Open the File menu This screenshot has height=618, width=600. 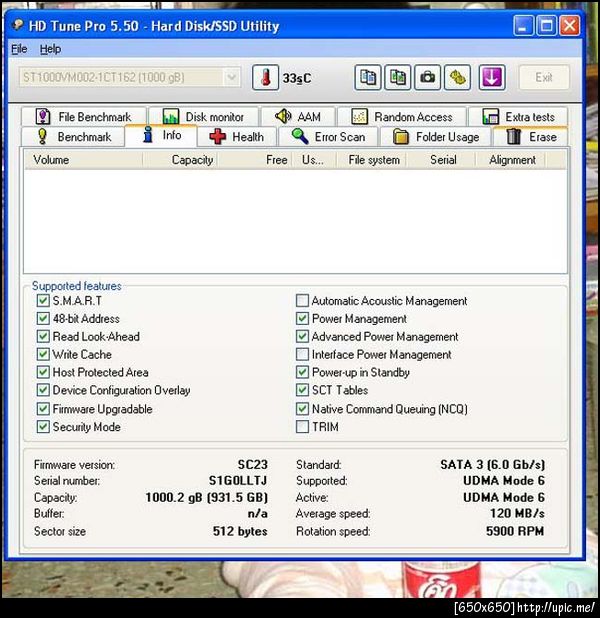tap(19, 49)
